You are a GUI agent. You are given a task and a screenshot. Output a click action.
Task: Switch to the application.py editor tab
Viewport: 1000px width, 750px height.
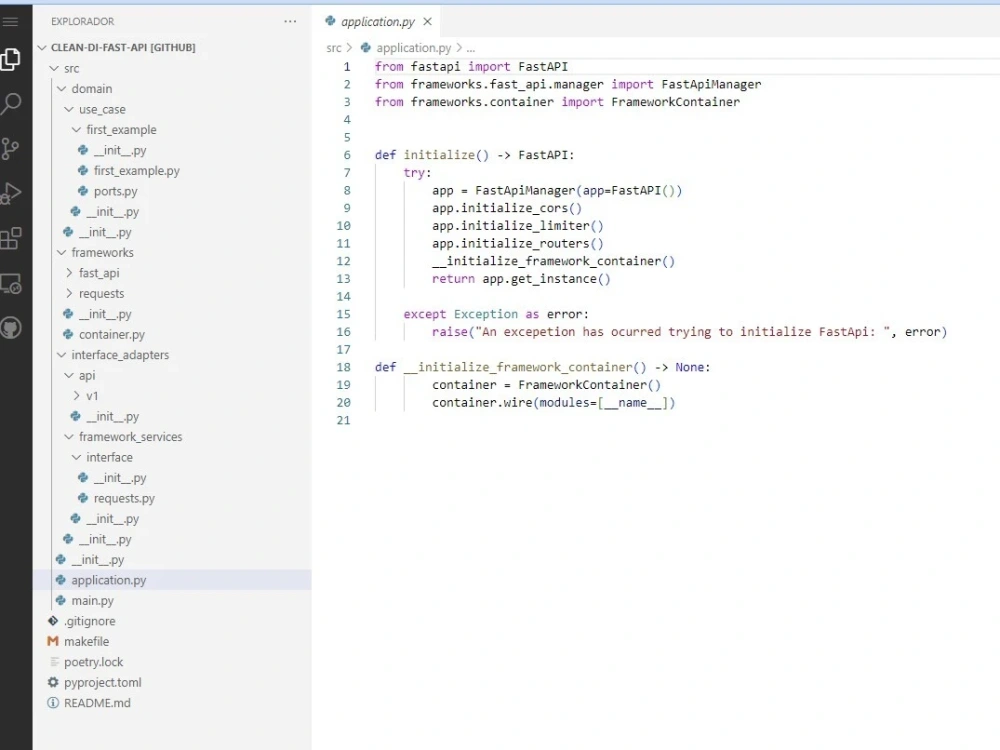[x=378, y=20]
